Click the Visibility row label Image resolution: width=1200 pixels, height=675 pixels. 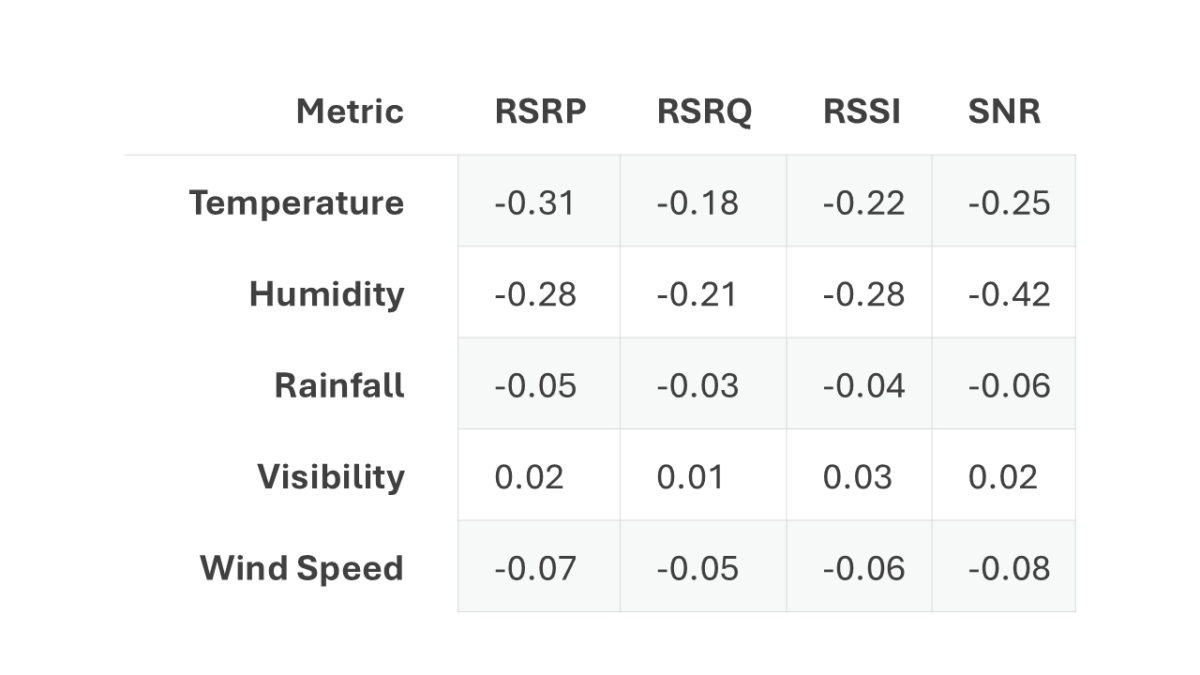331,476
